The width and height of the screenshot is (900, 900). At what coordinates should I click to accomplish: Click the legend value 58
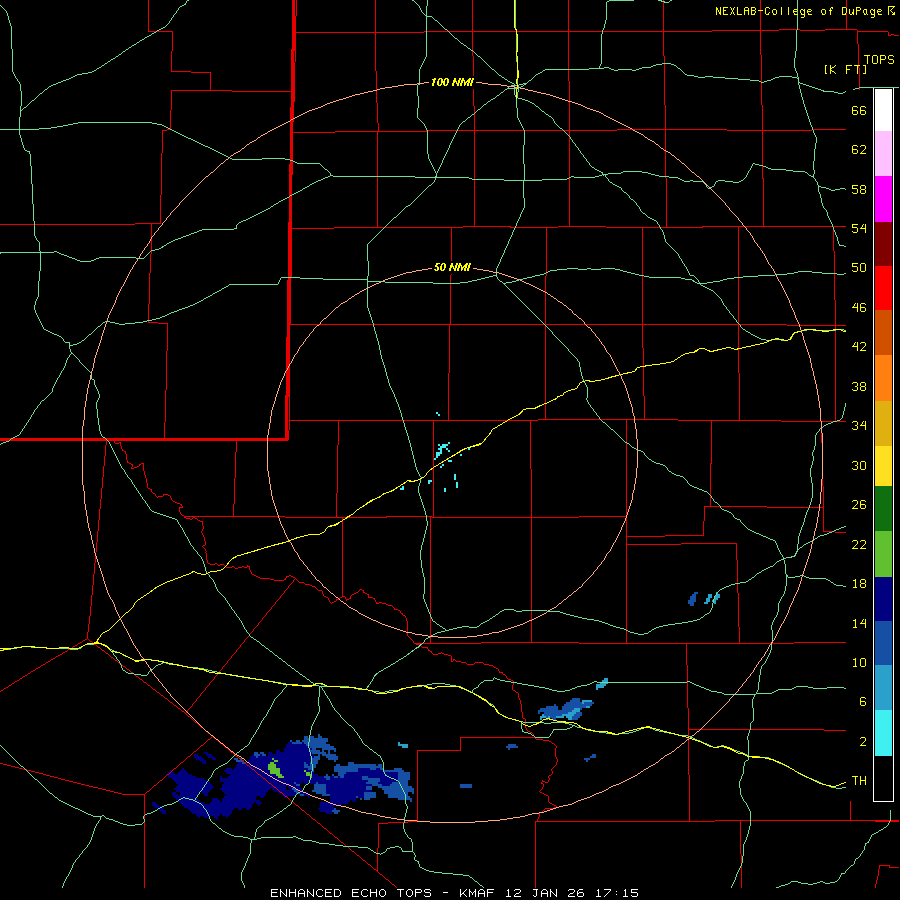859,189
